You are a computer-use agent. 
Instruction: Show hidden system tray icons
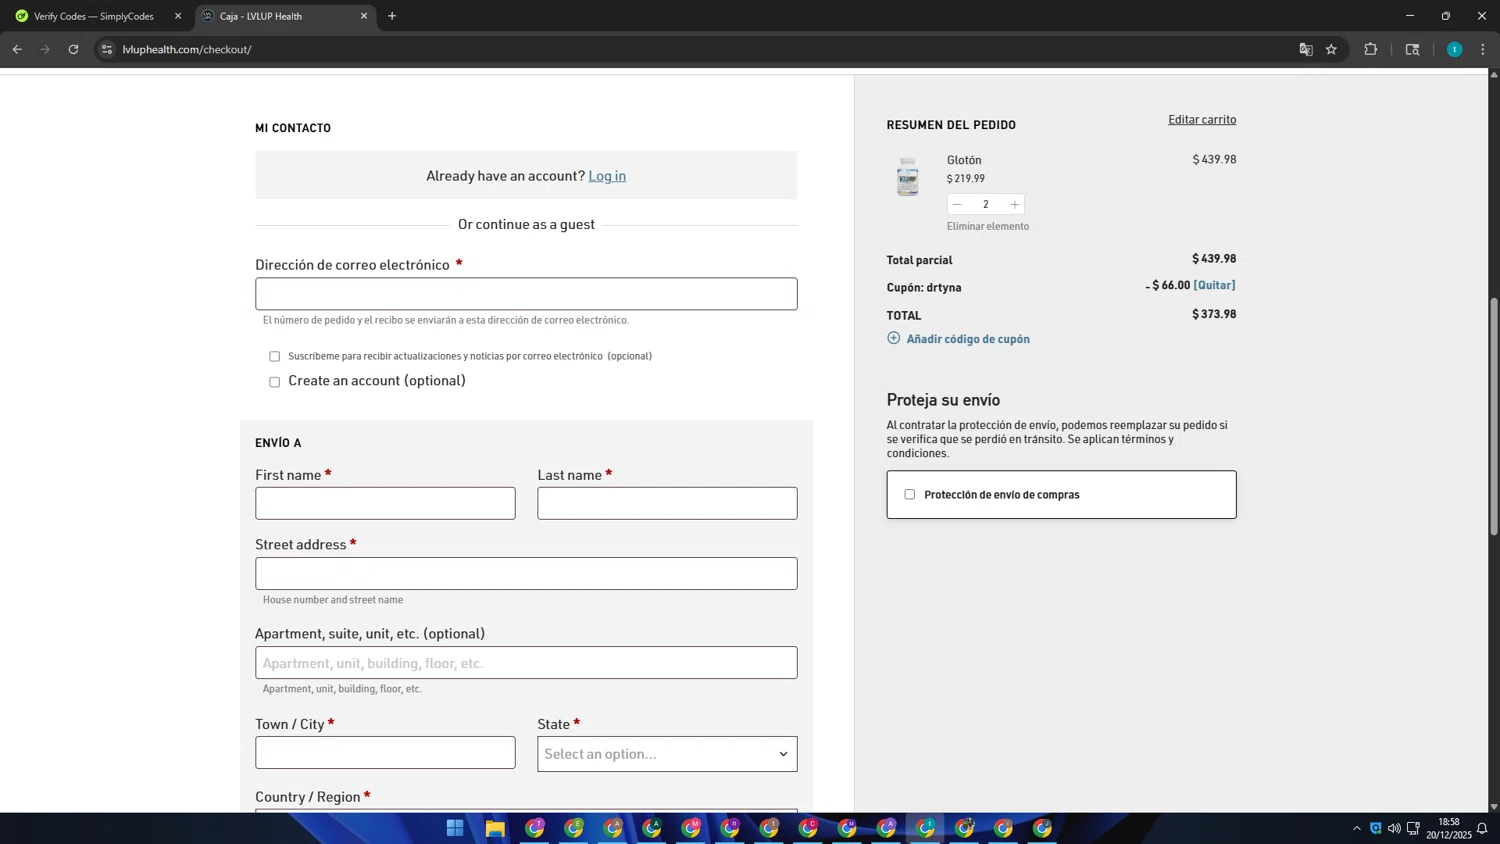tap(1357, 828)
